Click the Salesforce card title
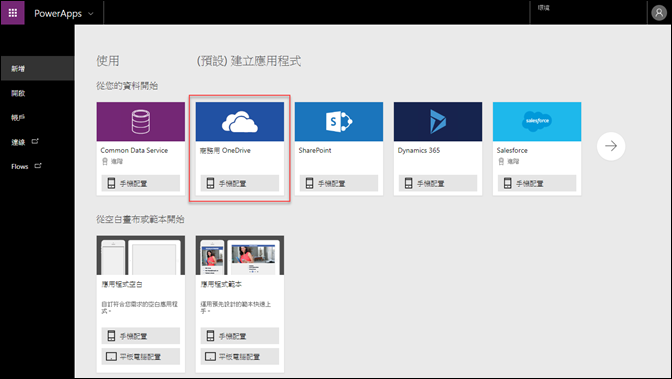This screenshot has height=379, width=672. (x=512, y=150)
